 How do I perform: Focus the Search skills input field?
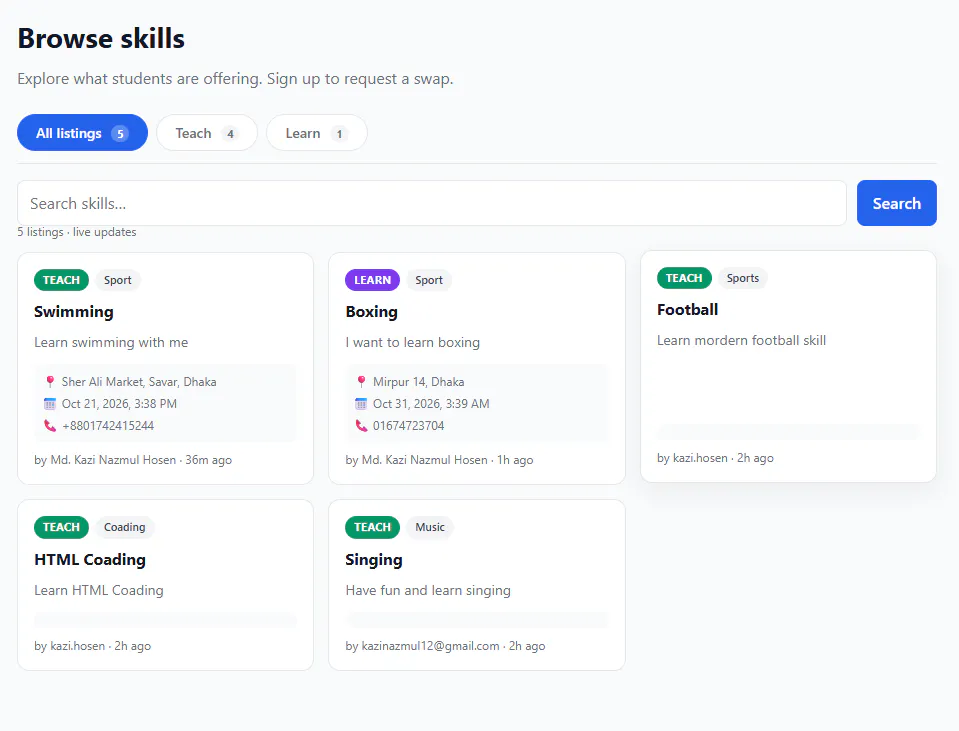point(432,203)
